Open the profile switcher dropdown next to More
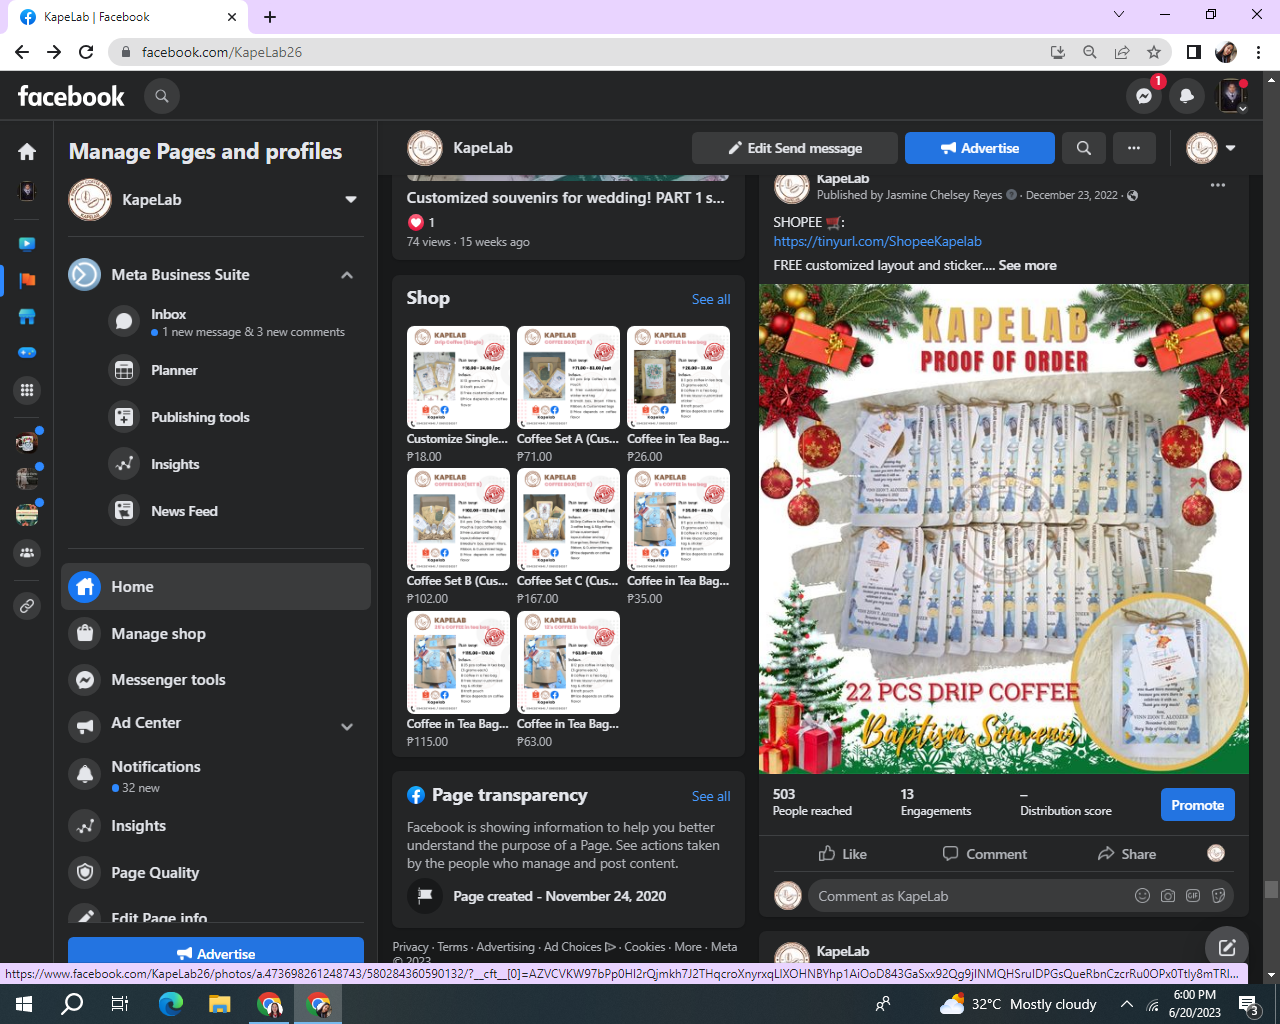Screen dimensions: 1280x1024 1211,148
